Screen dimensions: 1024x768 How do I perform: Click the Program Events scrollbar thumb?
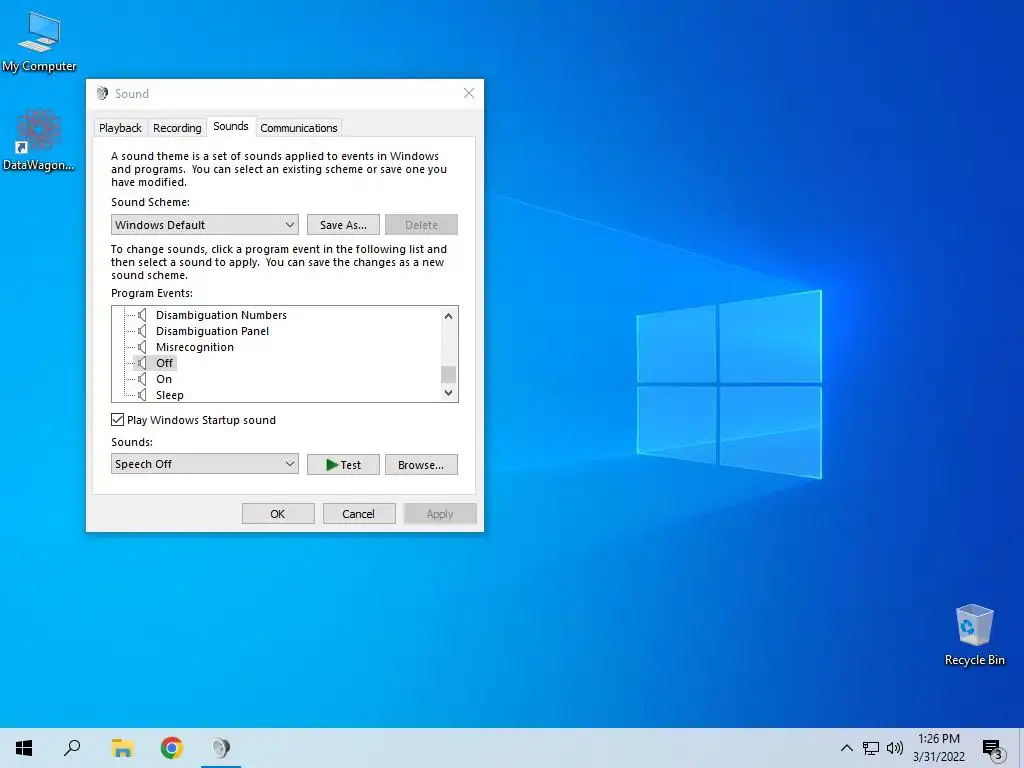[x=449, y=374]
